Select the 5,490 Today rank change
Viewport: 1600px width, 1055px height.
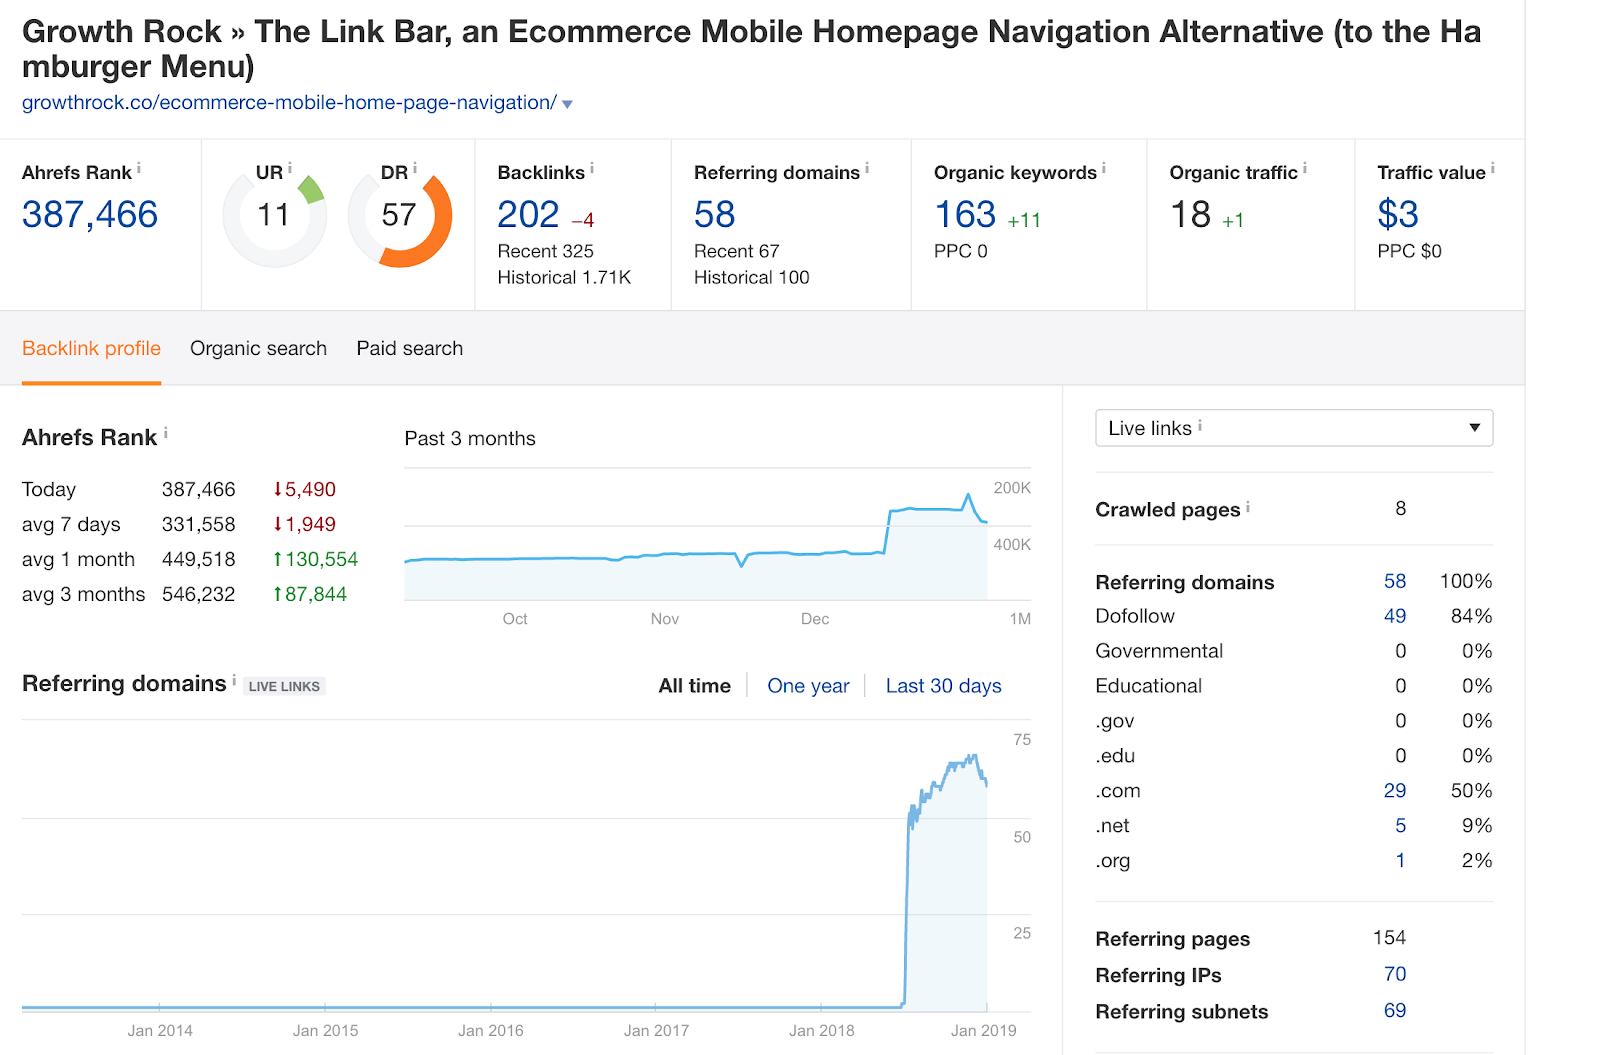(x=304, y=490)
